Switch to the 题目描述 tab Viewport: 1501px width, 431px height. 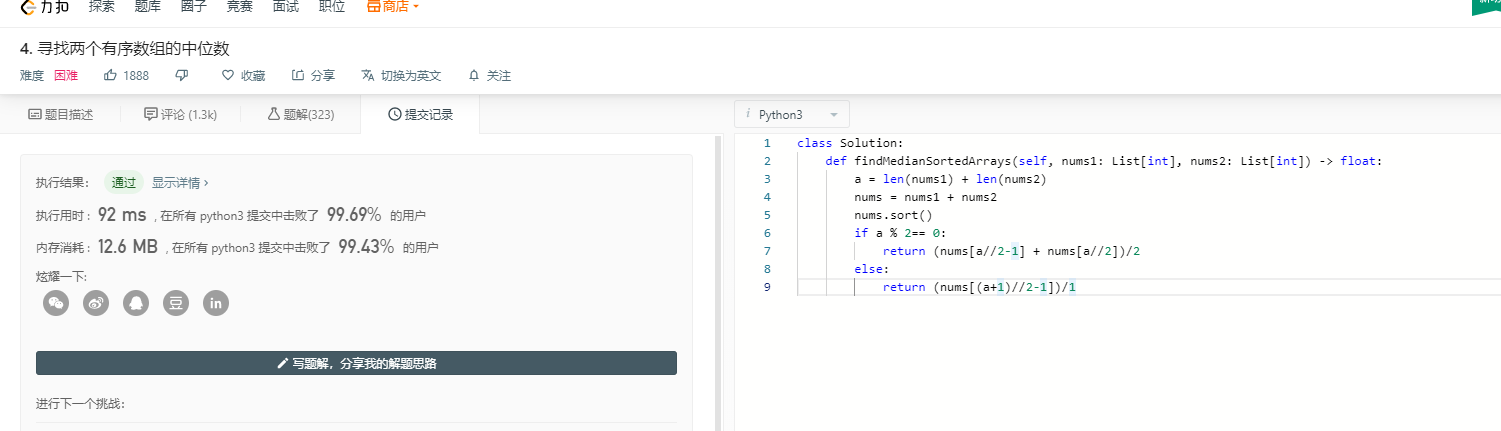[x=60, y=115]
